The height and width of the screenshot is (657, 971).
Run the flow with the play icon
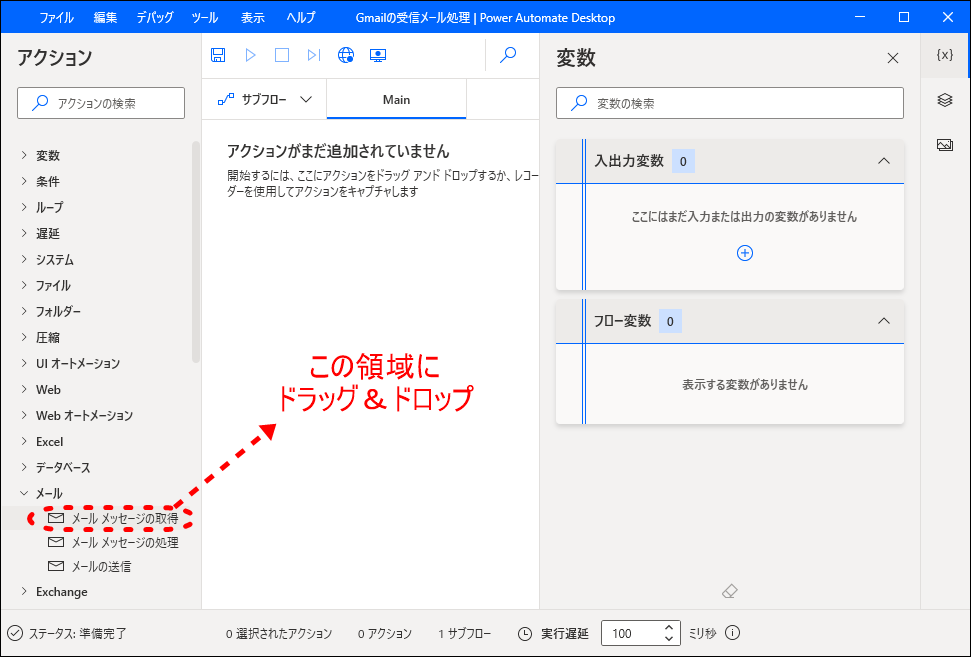250,55
